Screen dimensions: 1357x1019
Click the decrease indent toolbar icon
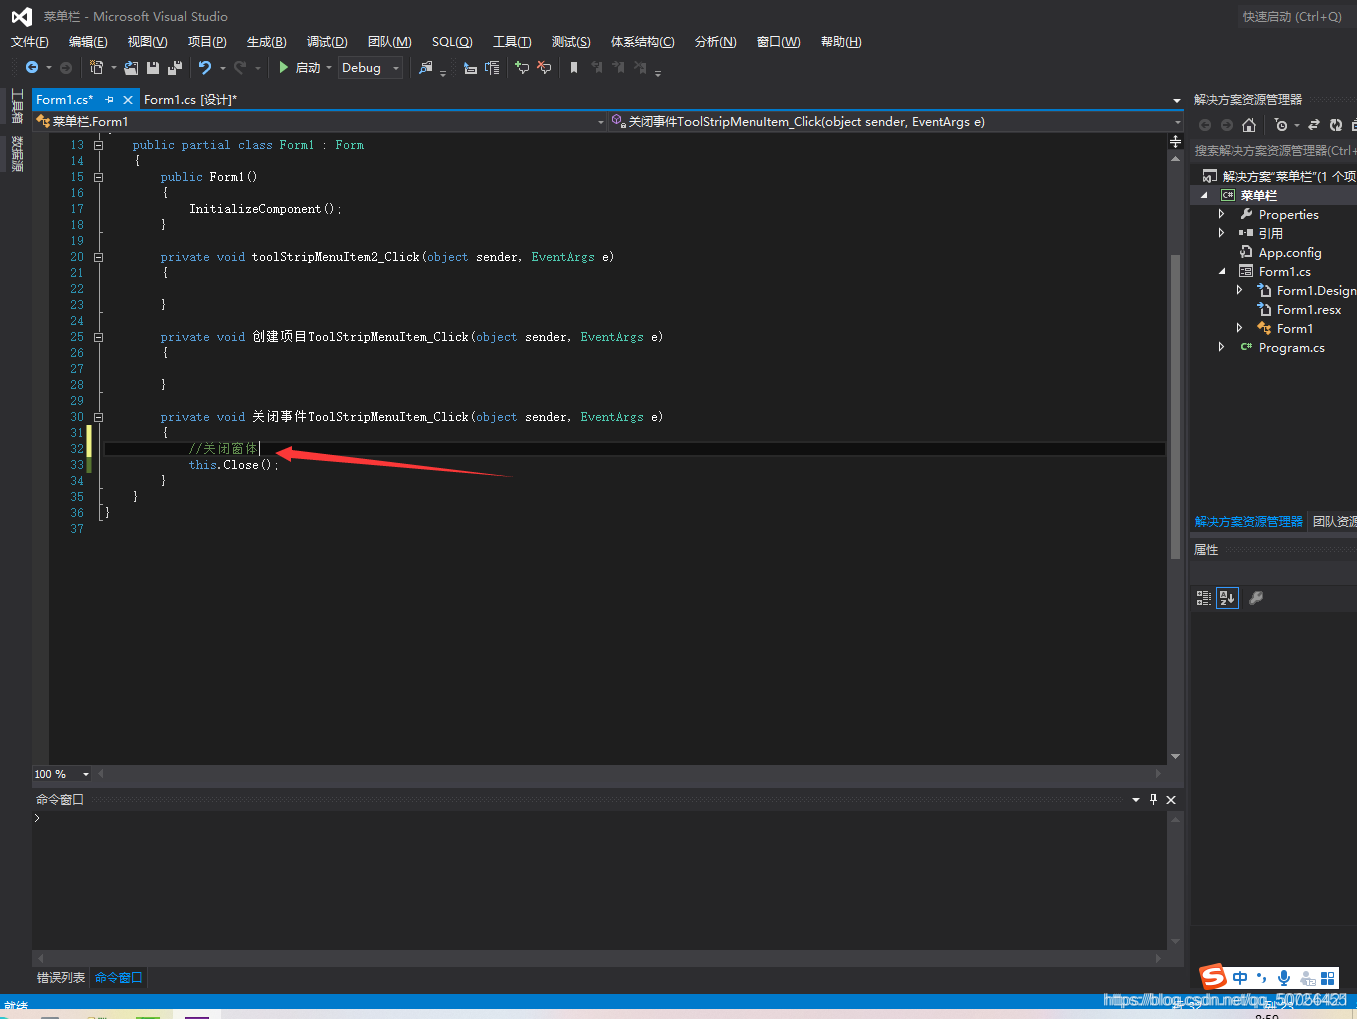pos(470,67)
